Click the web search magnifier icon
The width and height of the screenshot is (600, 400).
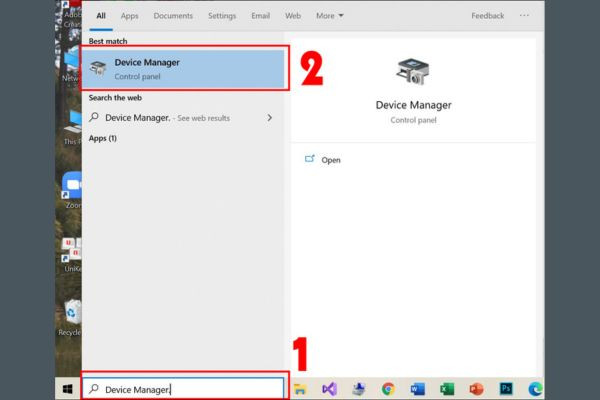coord(94,117)
